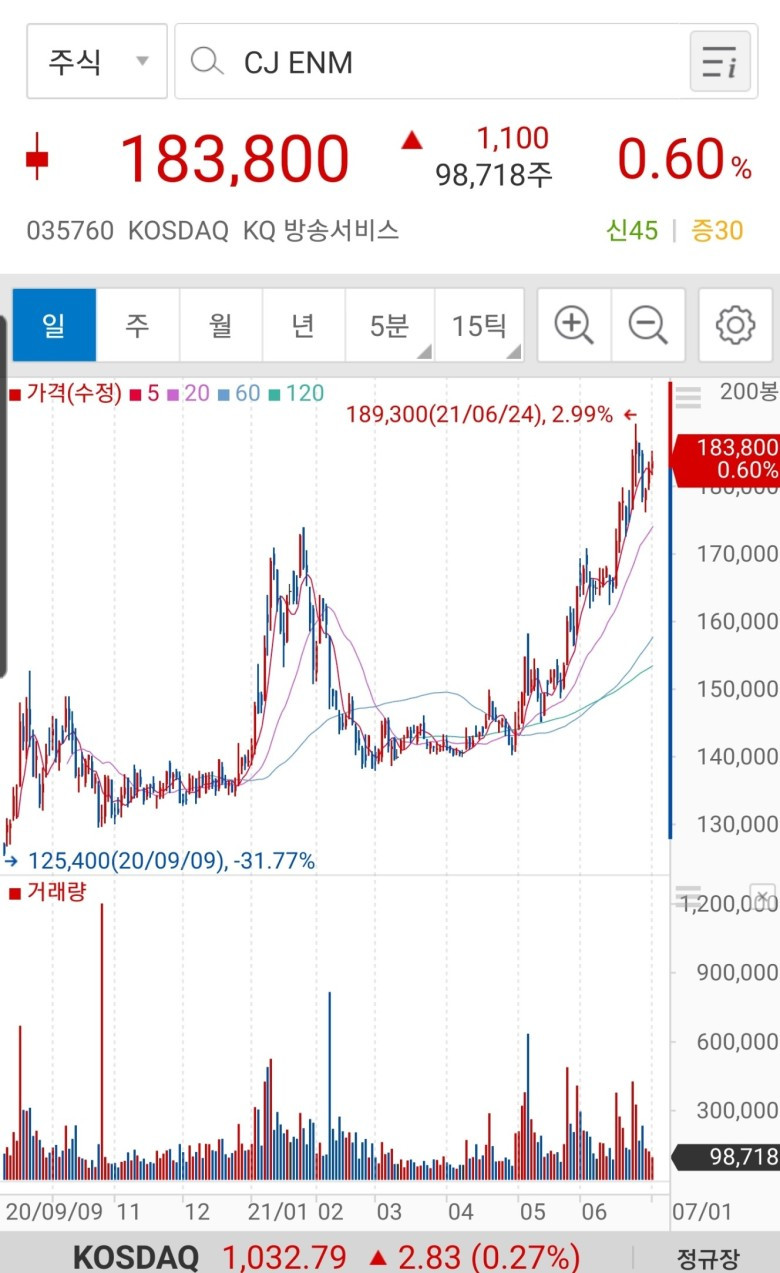Close the volume (거래량) panel with X
This screenshot has width=780, height=1273.
[x=762, y=895]
